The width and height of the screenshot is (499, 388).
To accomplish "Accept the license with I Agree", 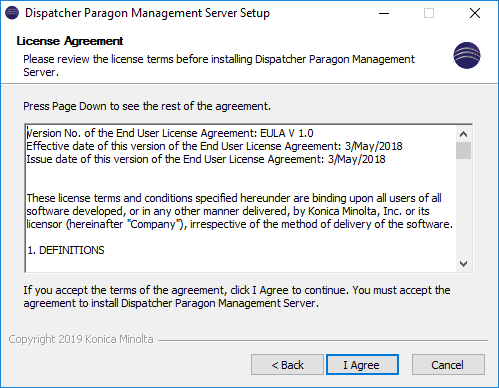I will click(x=362, y=365).
